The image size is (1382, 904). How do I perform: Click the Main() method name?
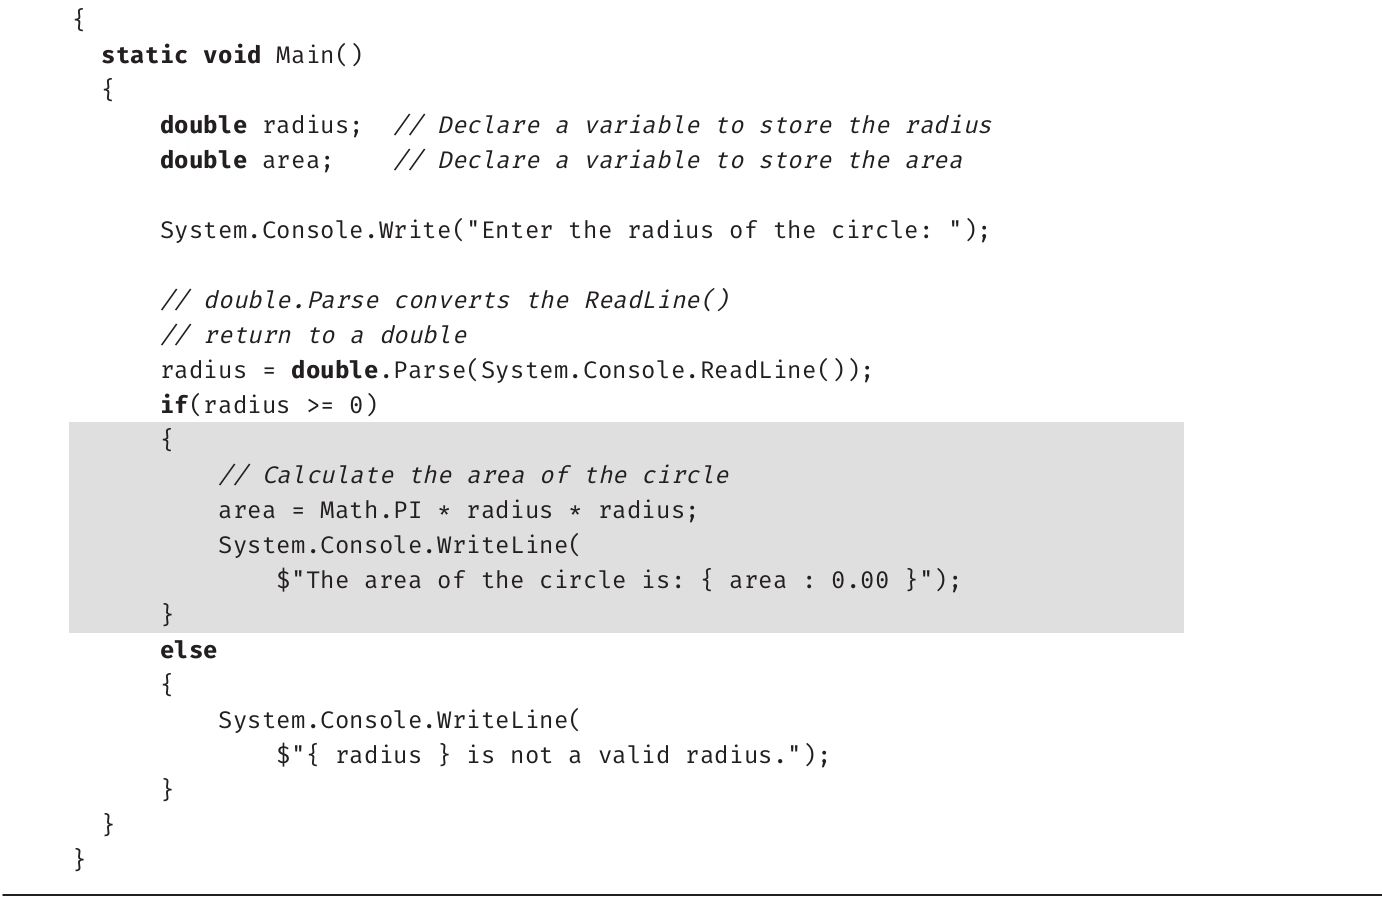pyautogui.click(x=319, y=55)
